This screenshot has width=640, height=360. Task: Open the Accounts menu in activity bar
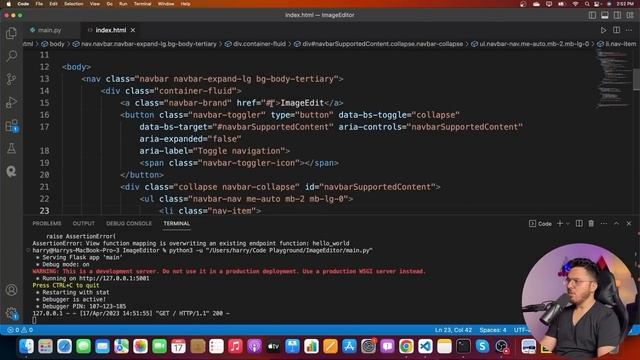[x=11, y=290]
